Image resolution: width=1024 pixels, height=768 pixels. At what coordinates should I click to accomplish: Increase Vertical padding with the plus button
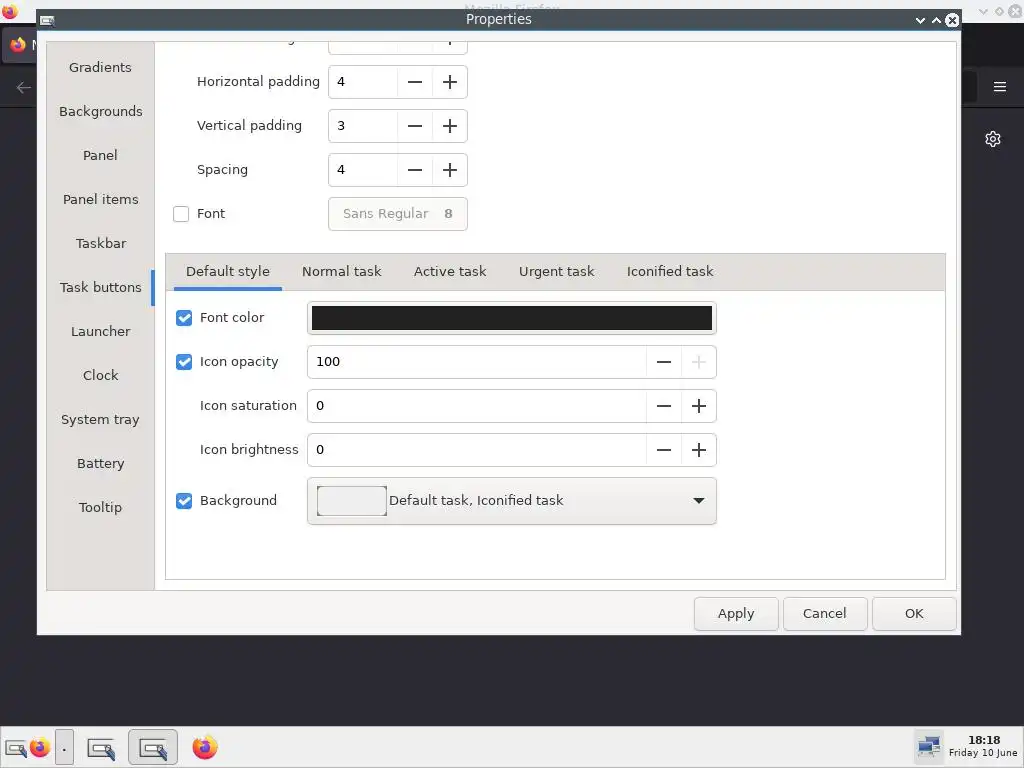coord(450,126)
